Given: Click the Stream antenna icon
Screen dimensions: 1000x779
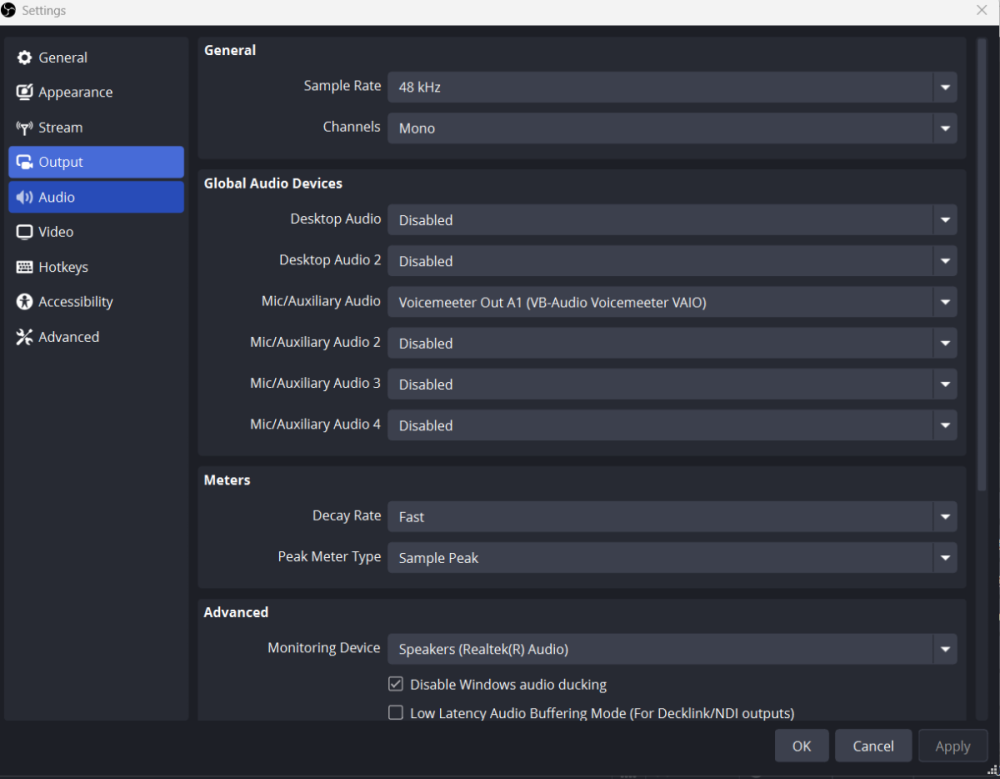Looking at the screenshot, I should tap(24, 127).
